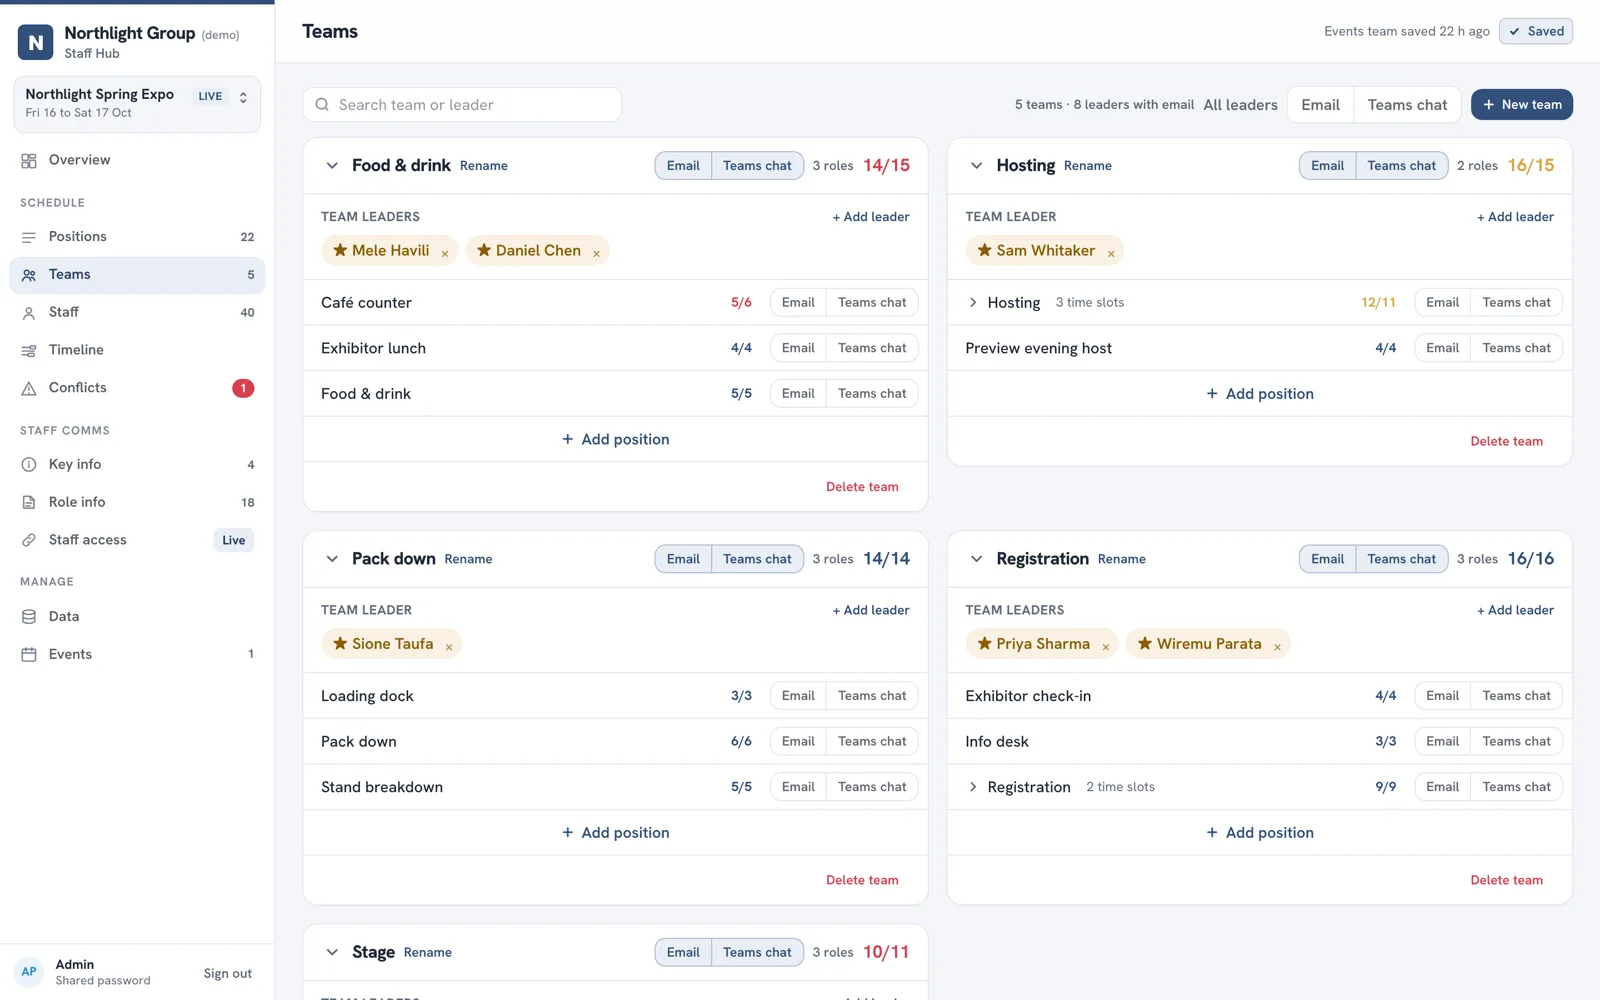The image size is (1600, 1000).
Task: Choose Email for Café counter row
Action: click(x=798, y=303)
